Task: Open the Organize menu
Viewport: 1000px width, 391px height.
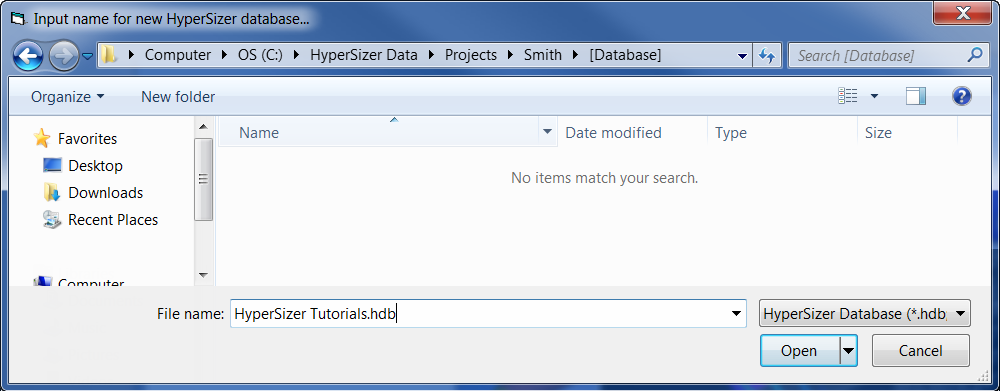Action: click(x=68, y=97)
